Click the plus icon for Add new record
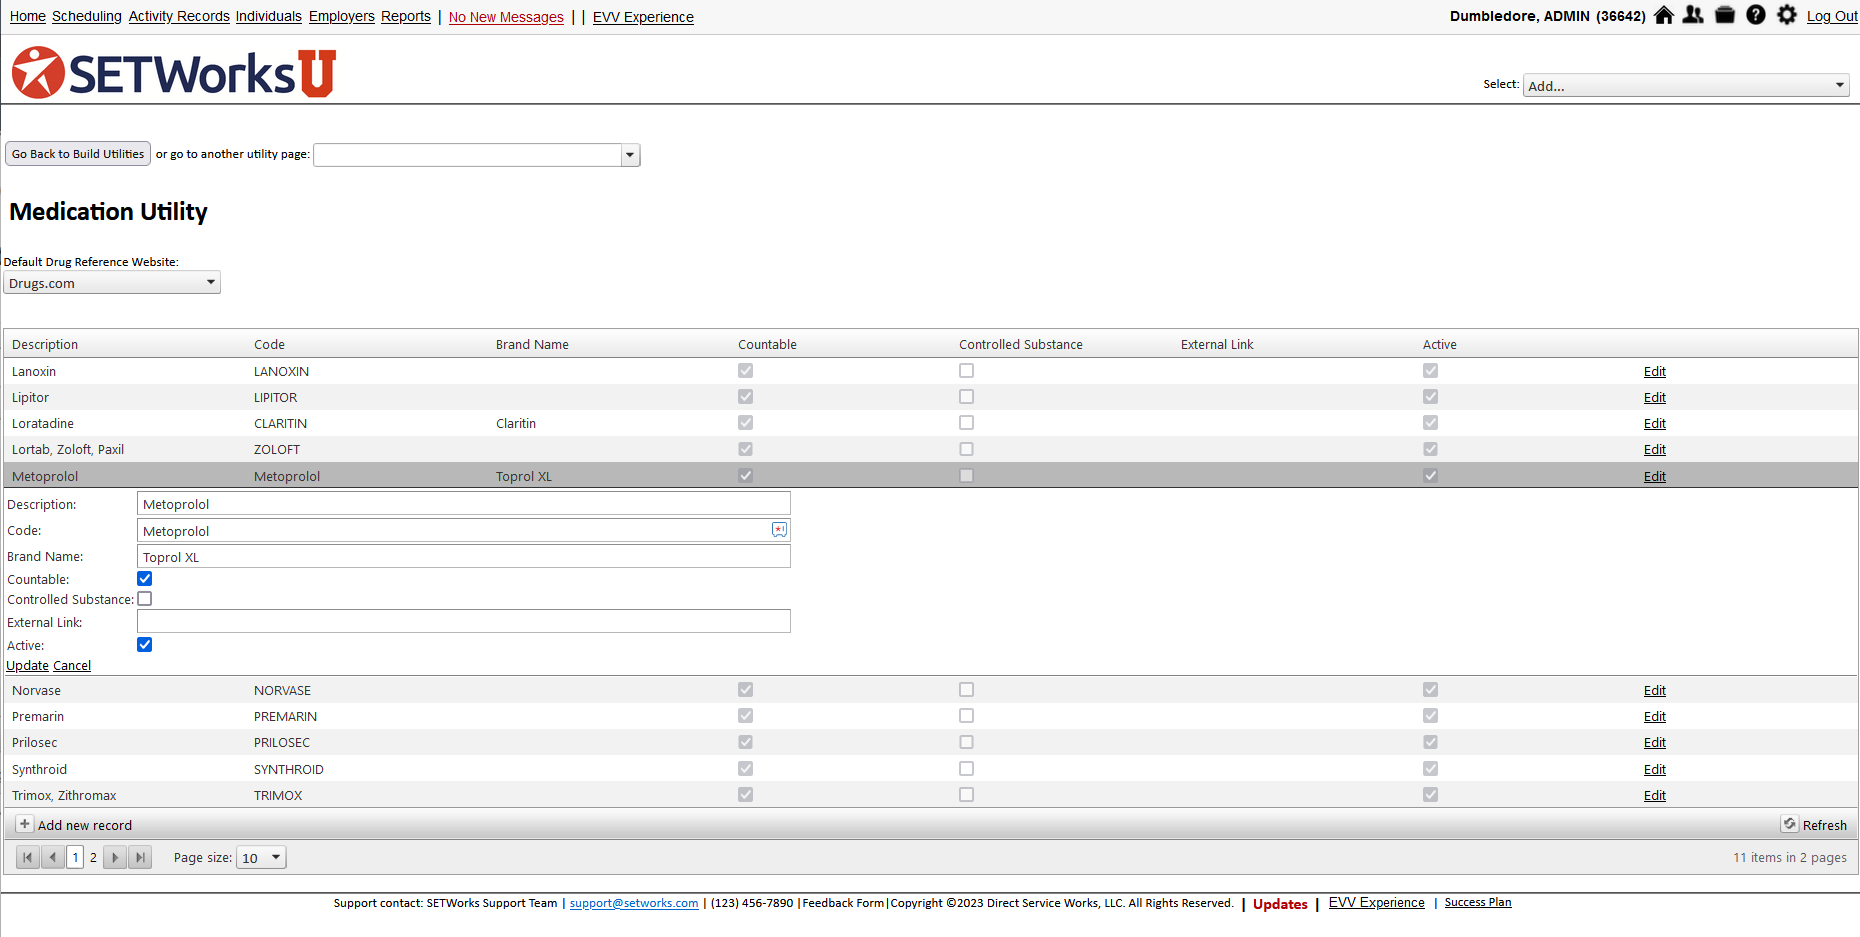 point(25,824)
